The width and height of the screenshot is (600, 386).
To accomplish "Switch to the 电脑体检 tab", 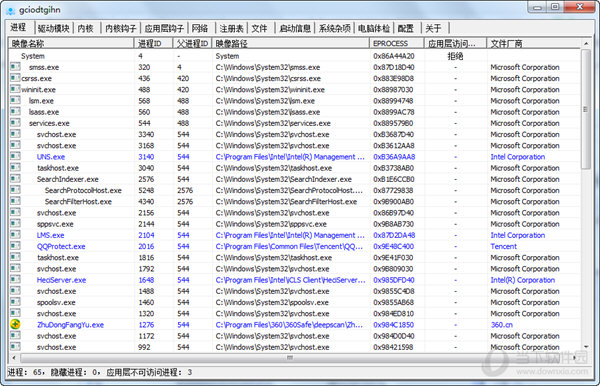I will tap(374, 28).
